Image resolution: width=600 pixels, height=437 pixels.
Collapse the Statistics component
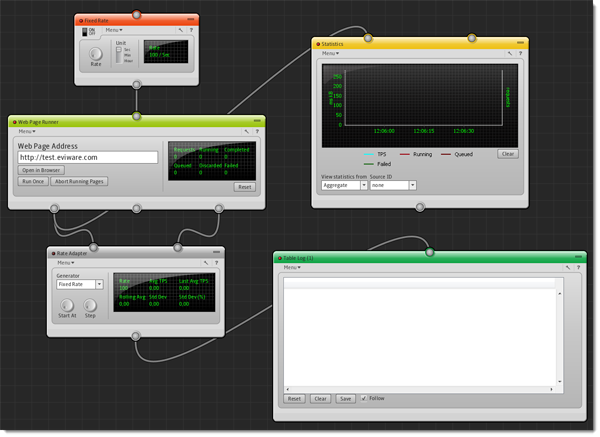520,42
